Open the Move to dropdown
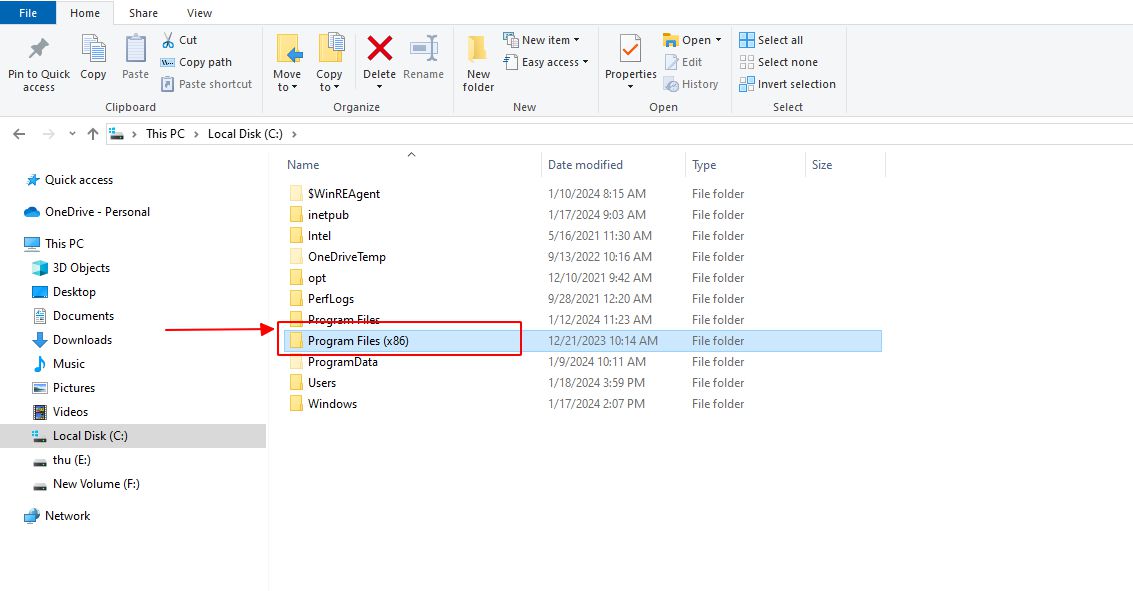Image resolution: width=1133 pixels, height=591 pixels. 288,62
